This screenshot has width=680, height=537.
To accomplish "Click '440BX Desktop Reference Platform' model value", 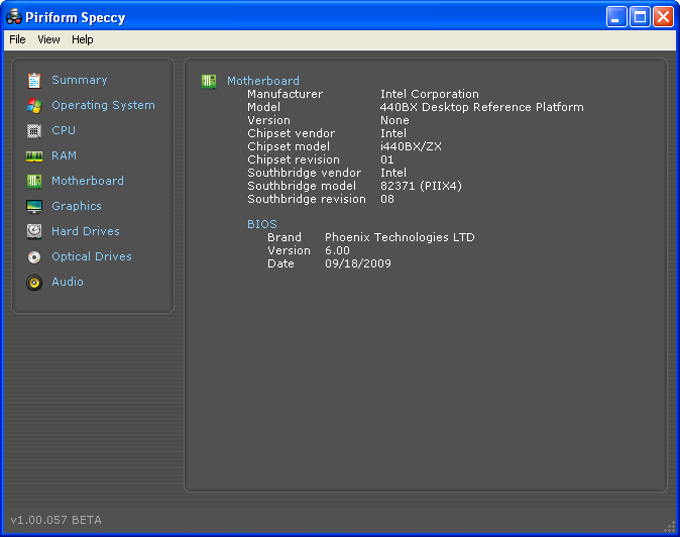I will (x=482, y=107).
